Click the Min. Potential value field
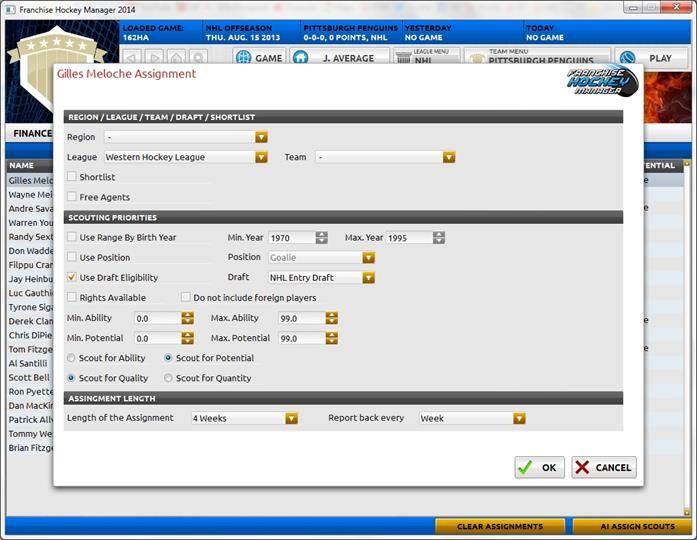697x540 pixels. coord(158,338)
